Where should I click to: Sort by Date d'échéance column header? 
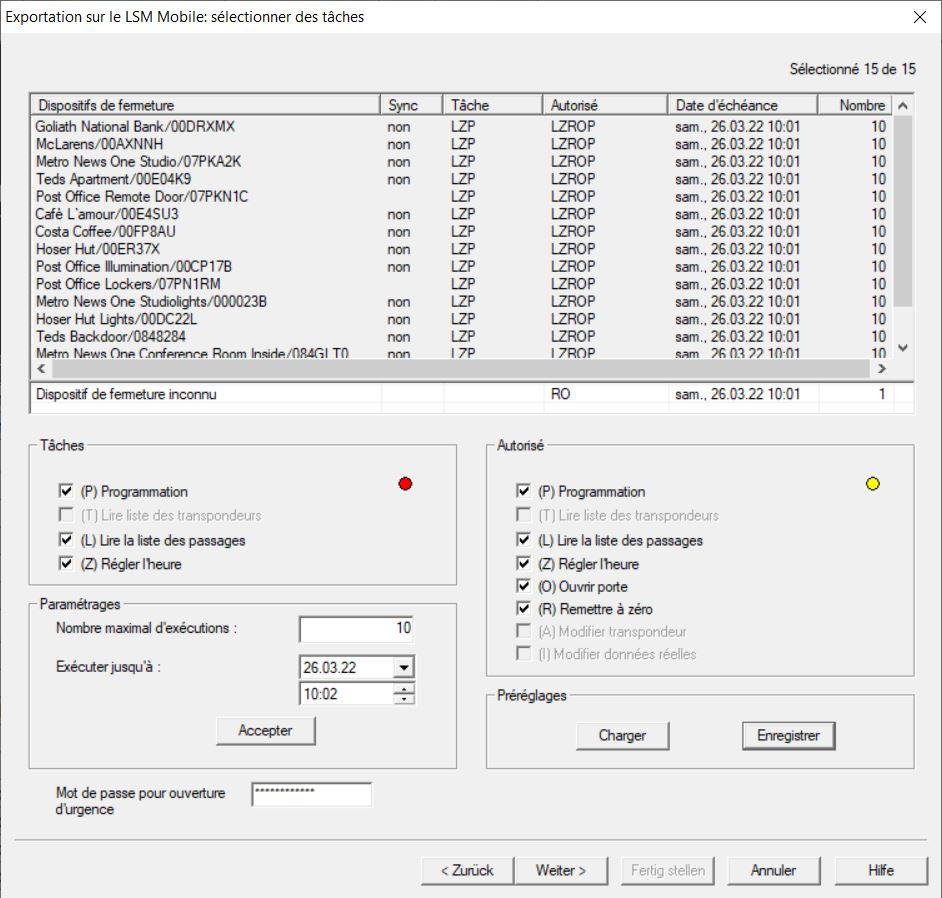pos(741,105)
